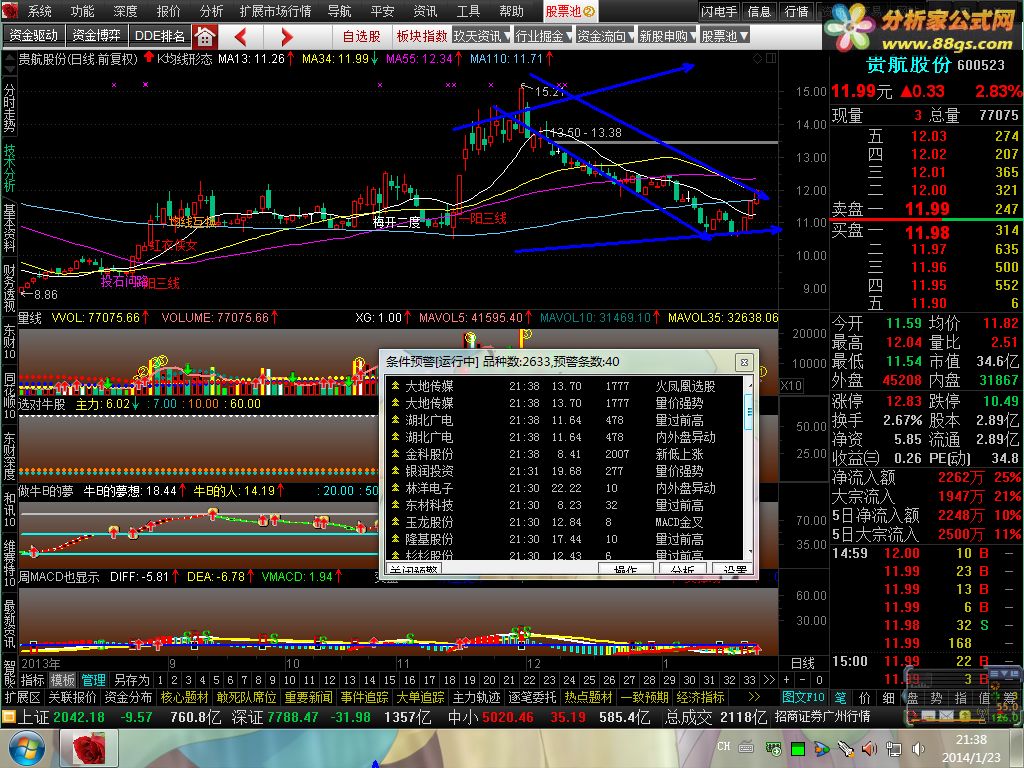The height and width of the screenshot is (768, 1024).
Task: Open 股票池 toolbar dropdown
Action: pyautogui.click(x=724, y=37)
